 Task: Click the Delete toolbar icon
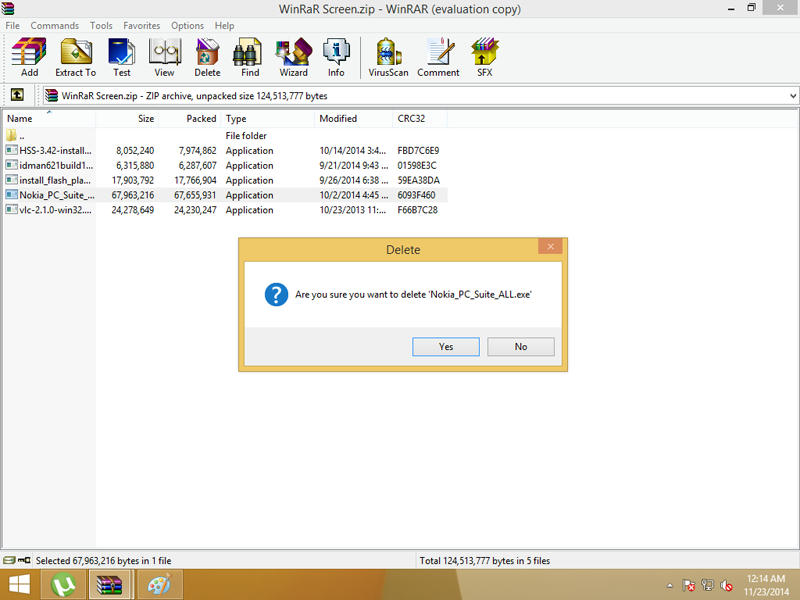(207, 57)
